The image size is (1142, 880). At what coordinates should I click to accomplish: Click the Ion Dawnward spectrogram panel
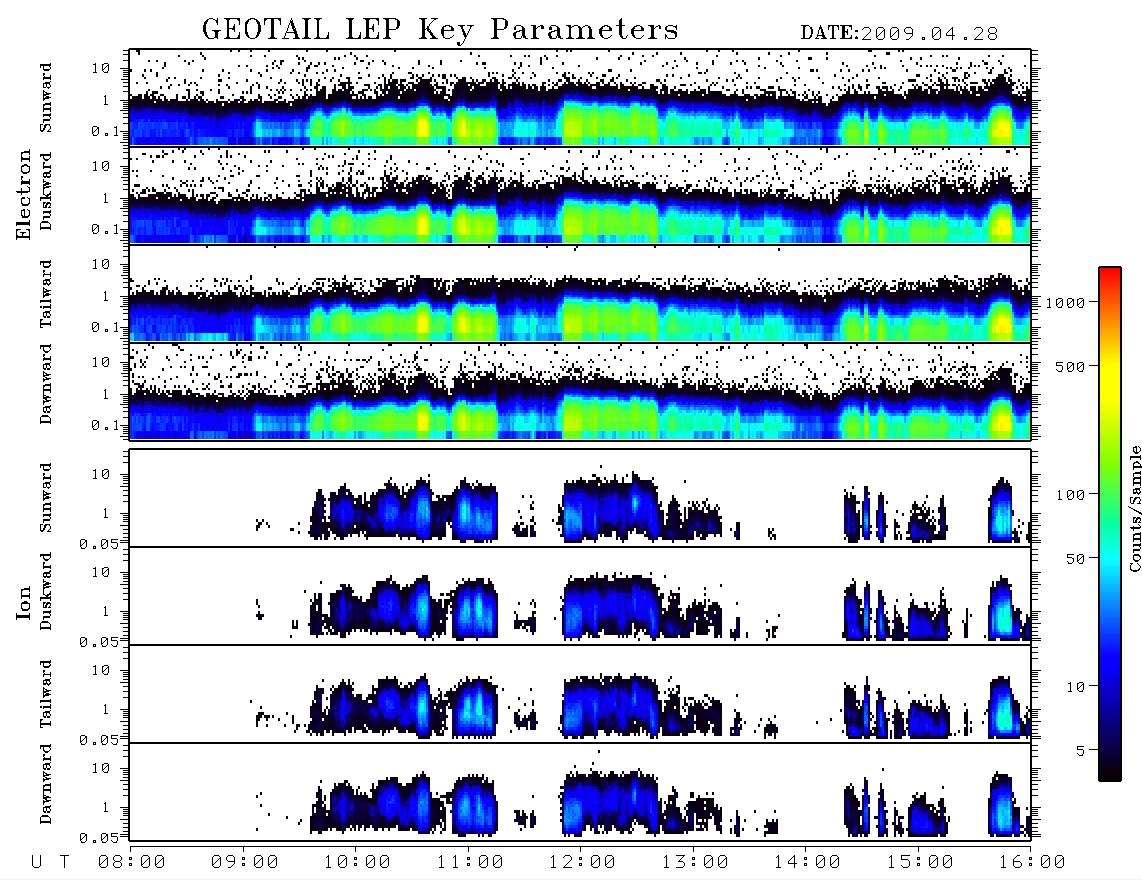pos(580,792)
